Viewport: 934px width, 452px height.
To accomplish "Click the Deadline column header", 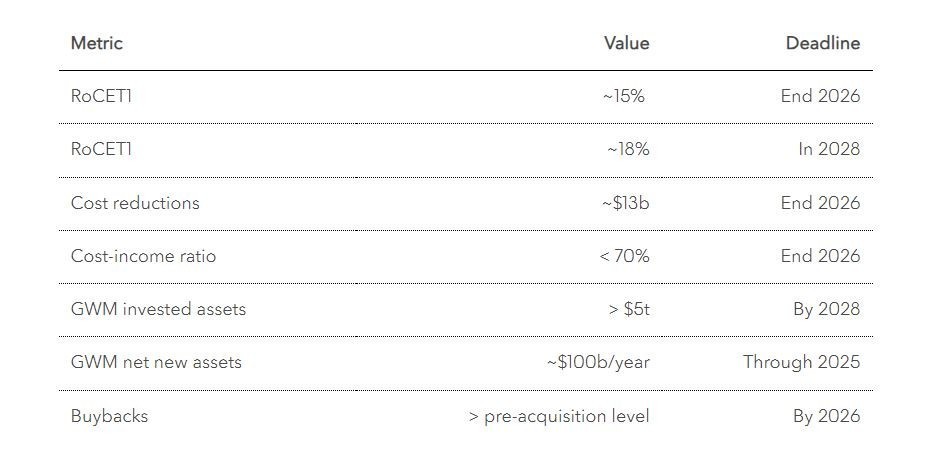I will [x=822, y=43].
